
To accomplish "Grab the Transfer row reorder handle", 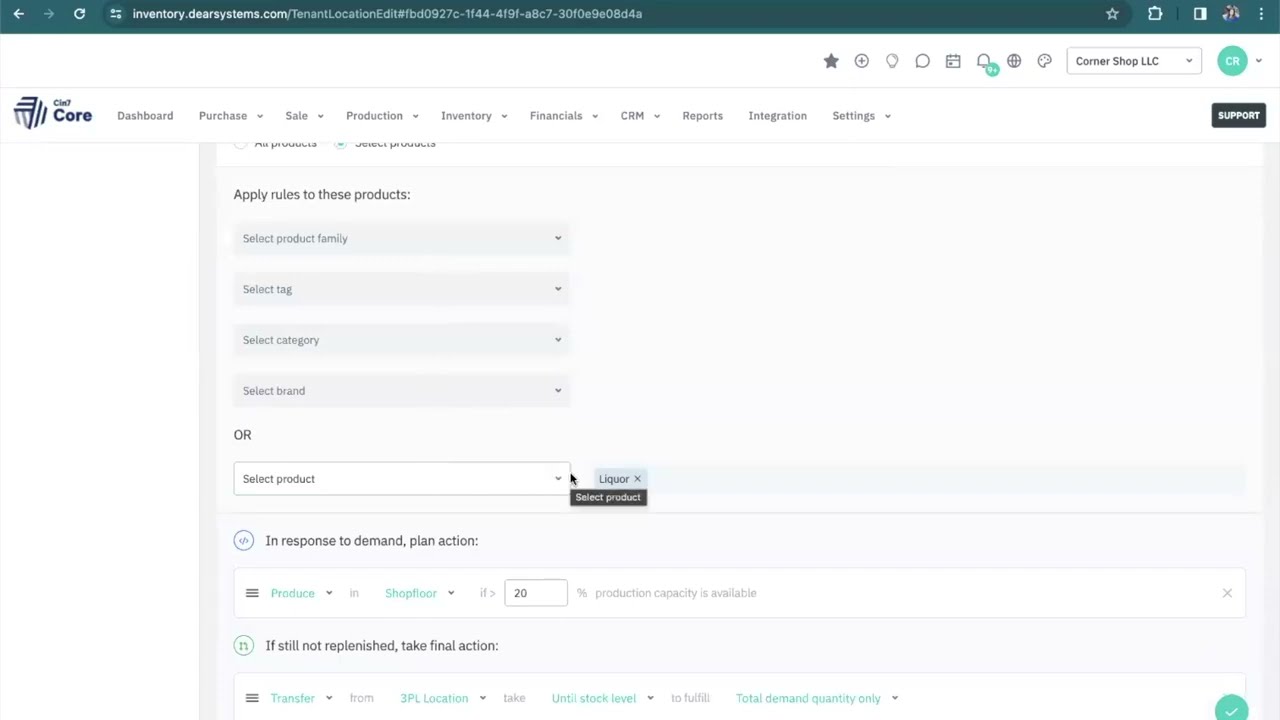I will coord(252,698).
